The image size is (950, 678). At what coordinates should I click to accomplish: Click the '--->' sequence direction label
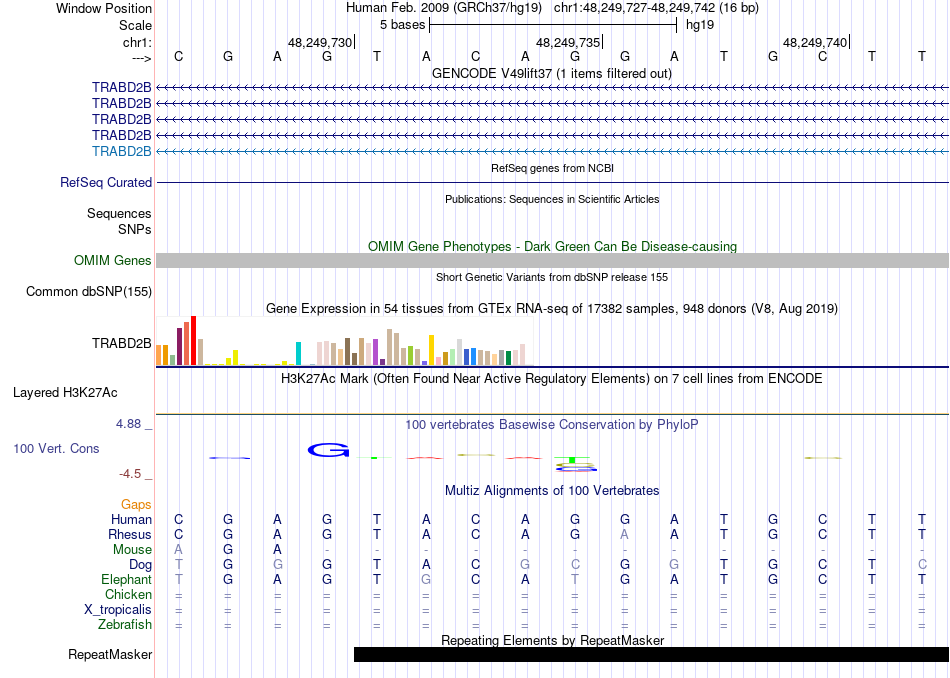pyautogui.click(x=142, y=58)
